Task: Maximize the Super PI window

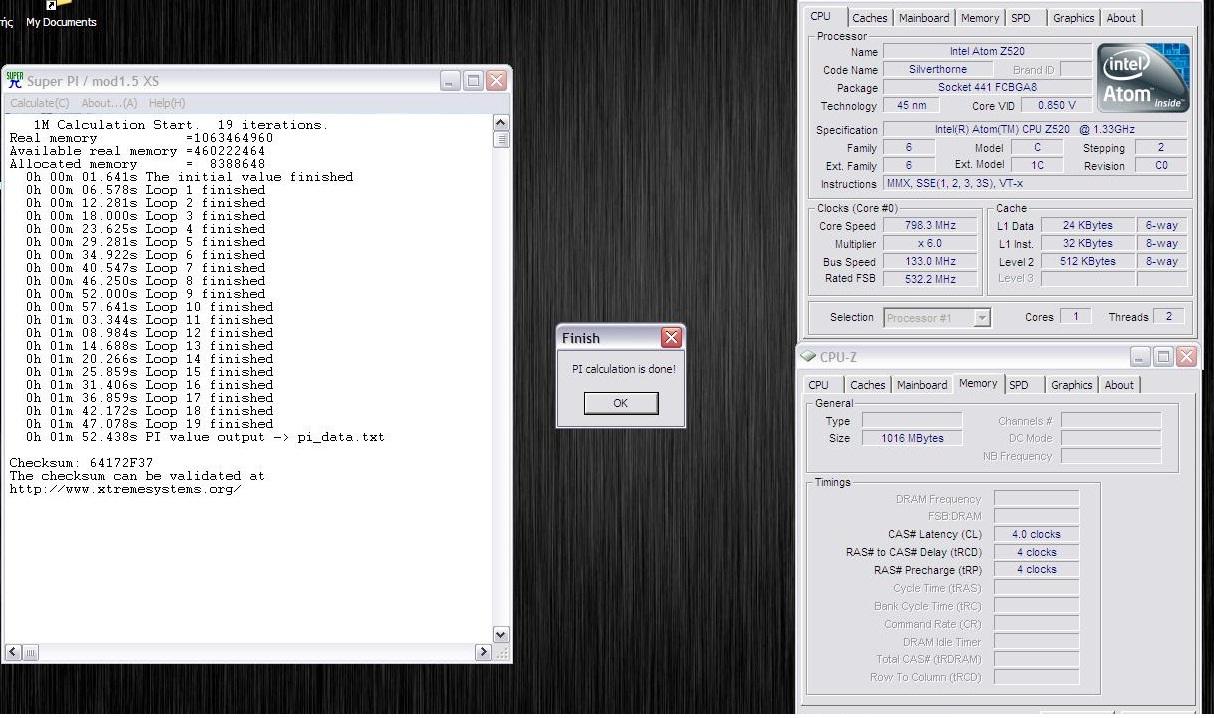Action: (x=474, y=81)
